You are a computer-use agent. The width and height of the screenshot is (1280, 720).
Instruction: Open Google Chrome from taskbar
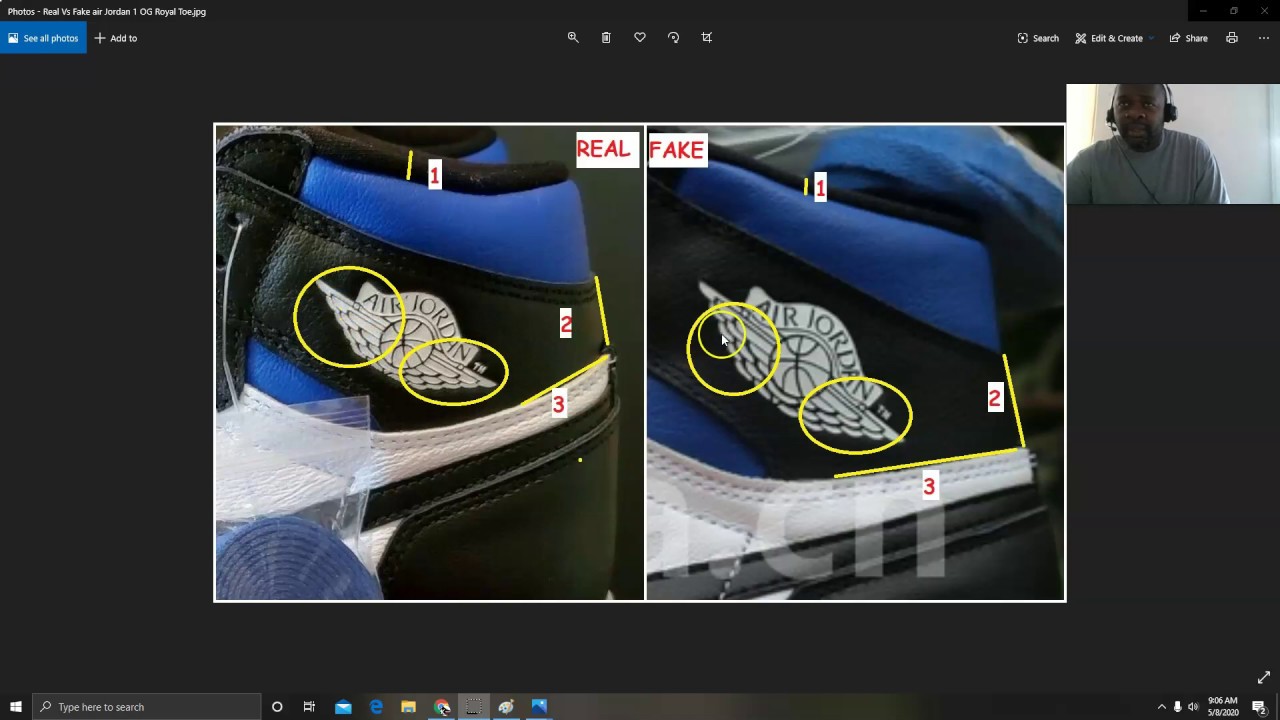[x=442, y=707]
